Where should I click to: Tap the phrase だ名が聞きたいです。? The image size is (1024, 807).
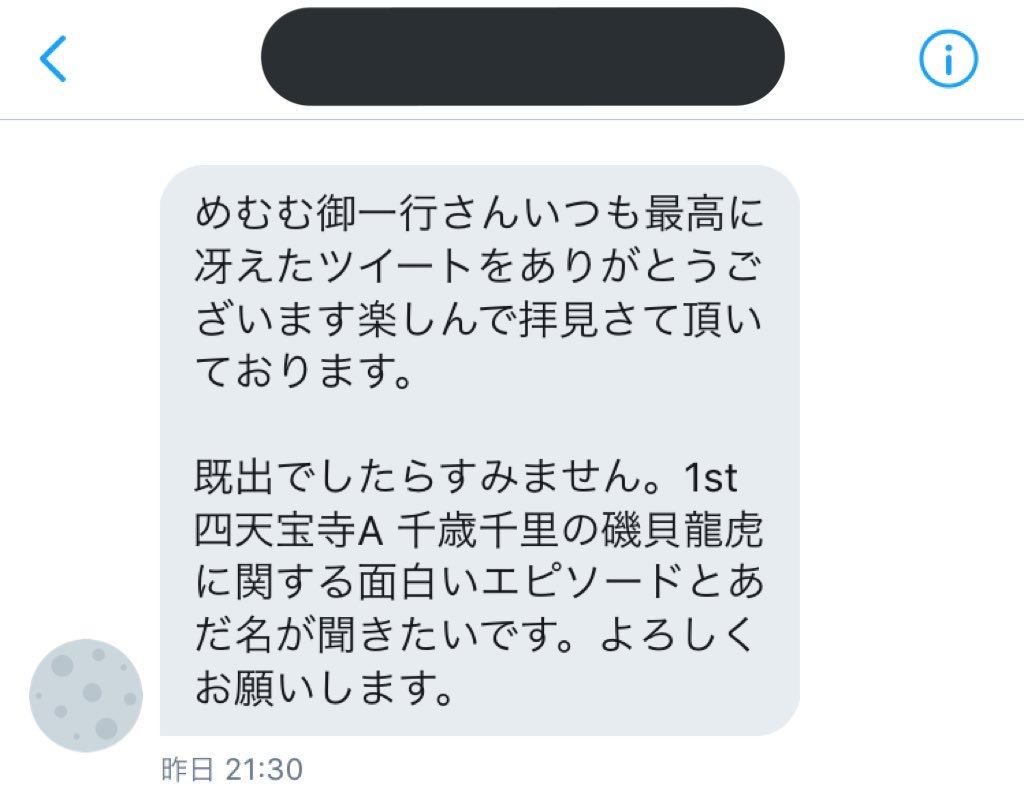pos(385,635)
